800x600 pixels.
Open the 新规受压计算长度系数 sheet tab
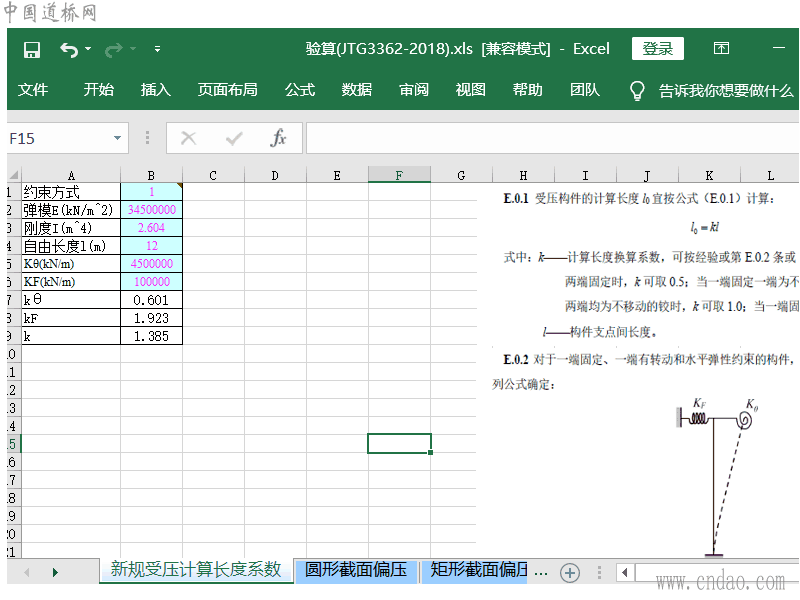pyautogui.click(x=196, y=569)
